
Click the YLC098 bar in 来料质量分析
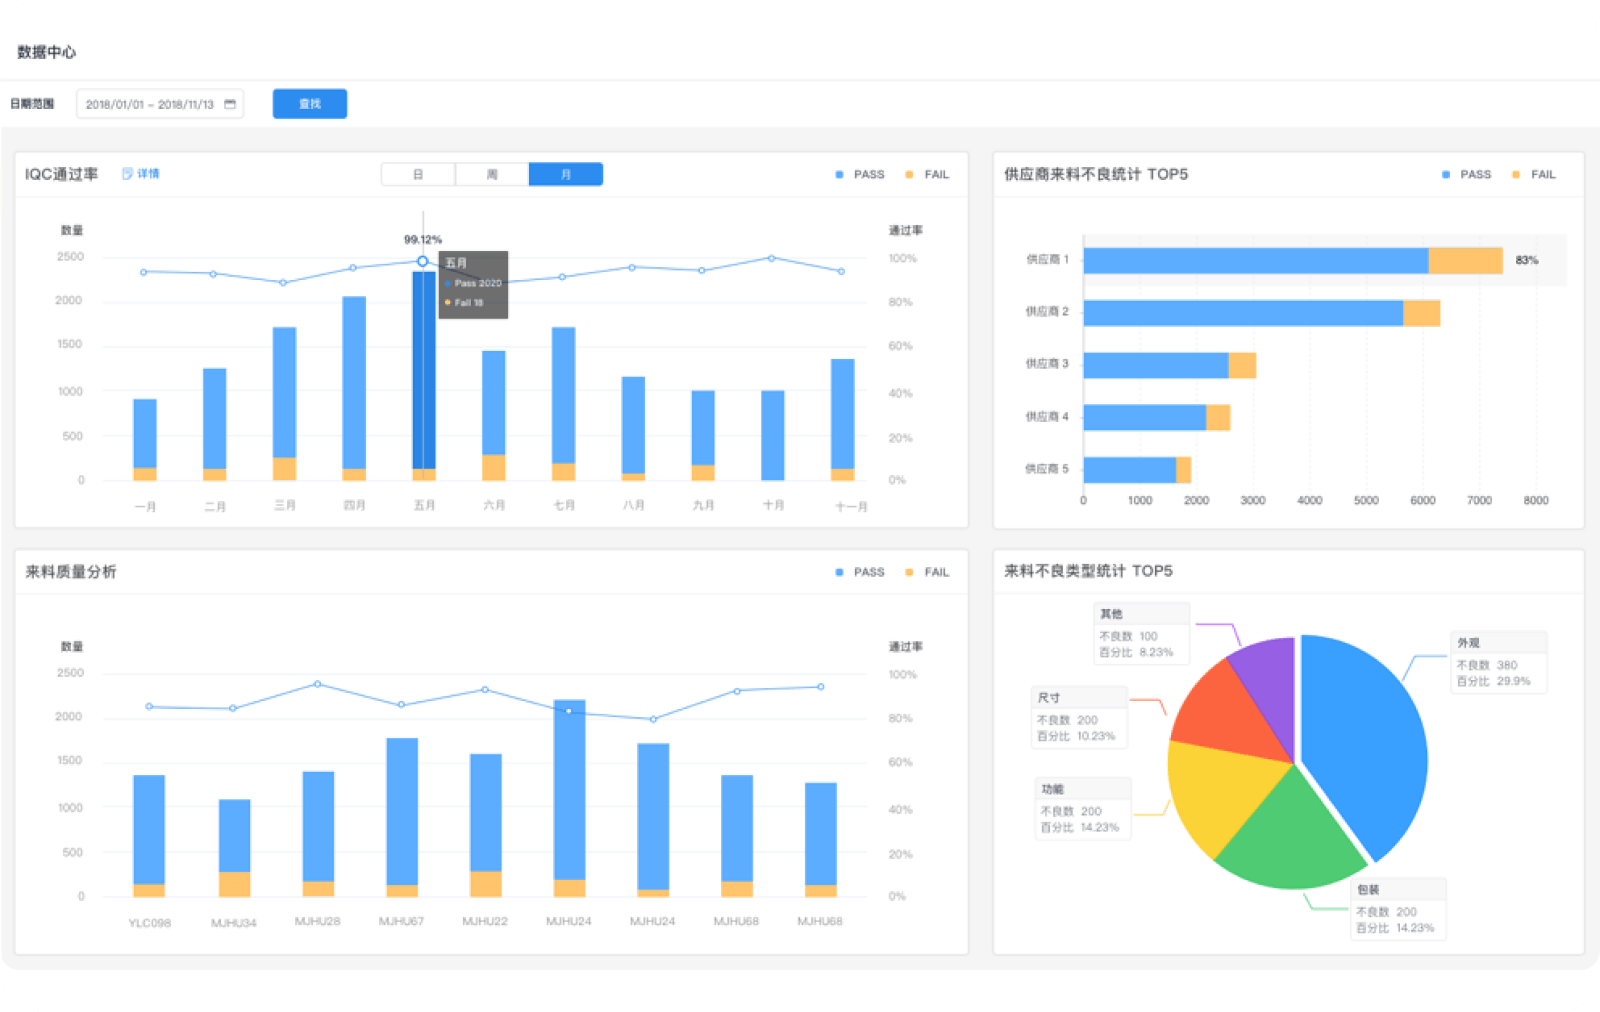pos(149,830)
